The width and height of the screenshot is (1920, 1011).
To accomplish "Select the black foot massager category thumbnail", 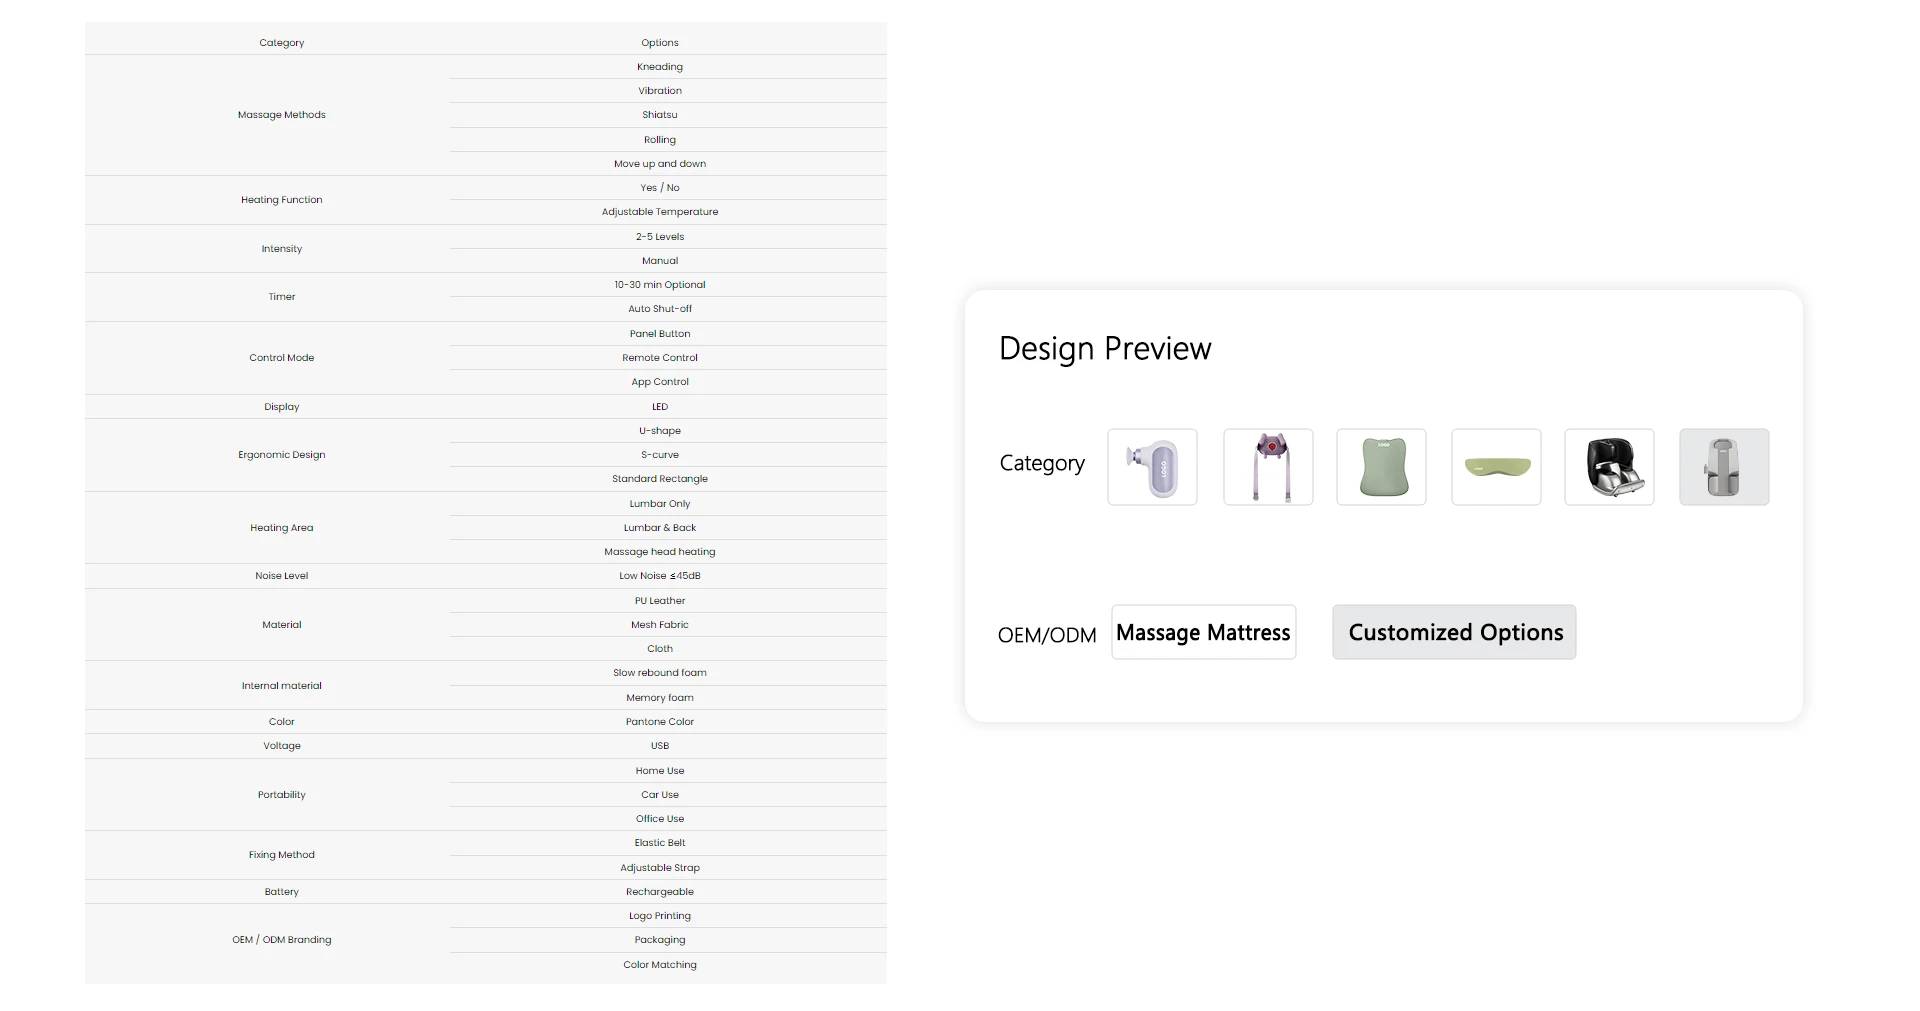I will [x=1609, y=467].
